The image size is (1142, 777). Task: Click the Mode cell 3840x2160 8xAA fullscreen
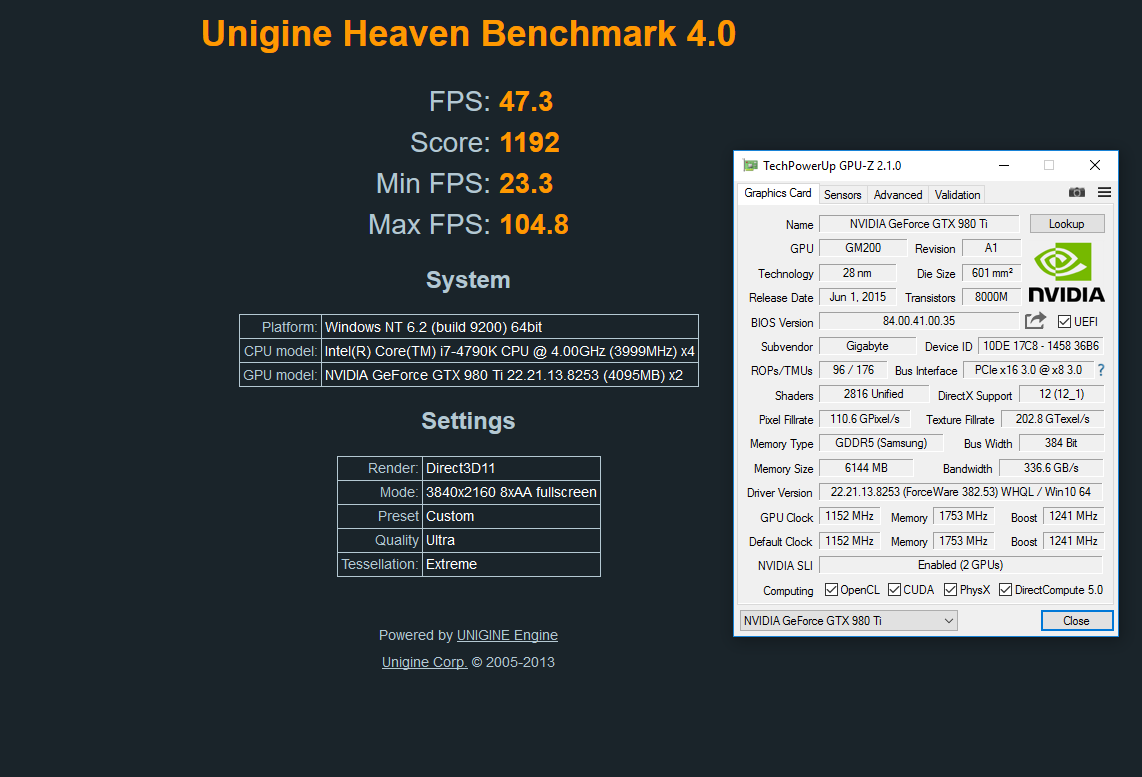pyautogui.click(x=511, y=492)
